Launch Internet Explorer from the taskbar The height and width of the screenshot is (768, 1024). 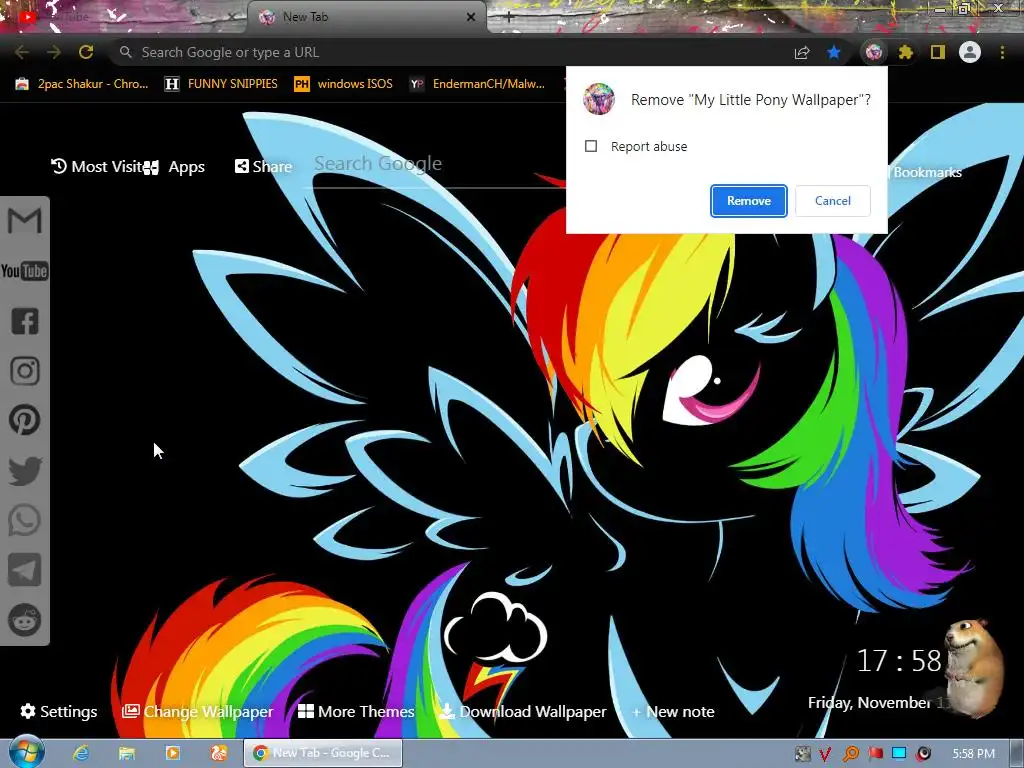tap(81, 753)
